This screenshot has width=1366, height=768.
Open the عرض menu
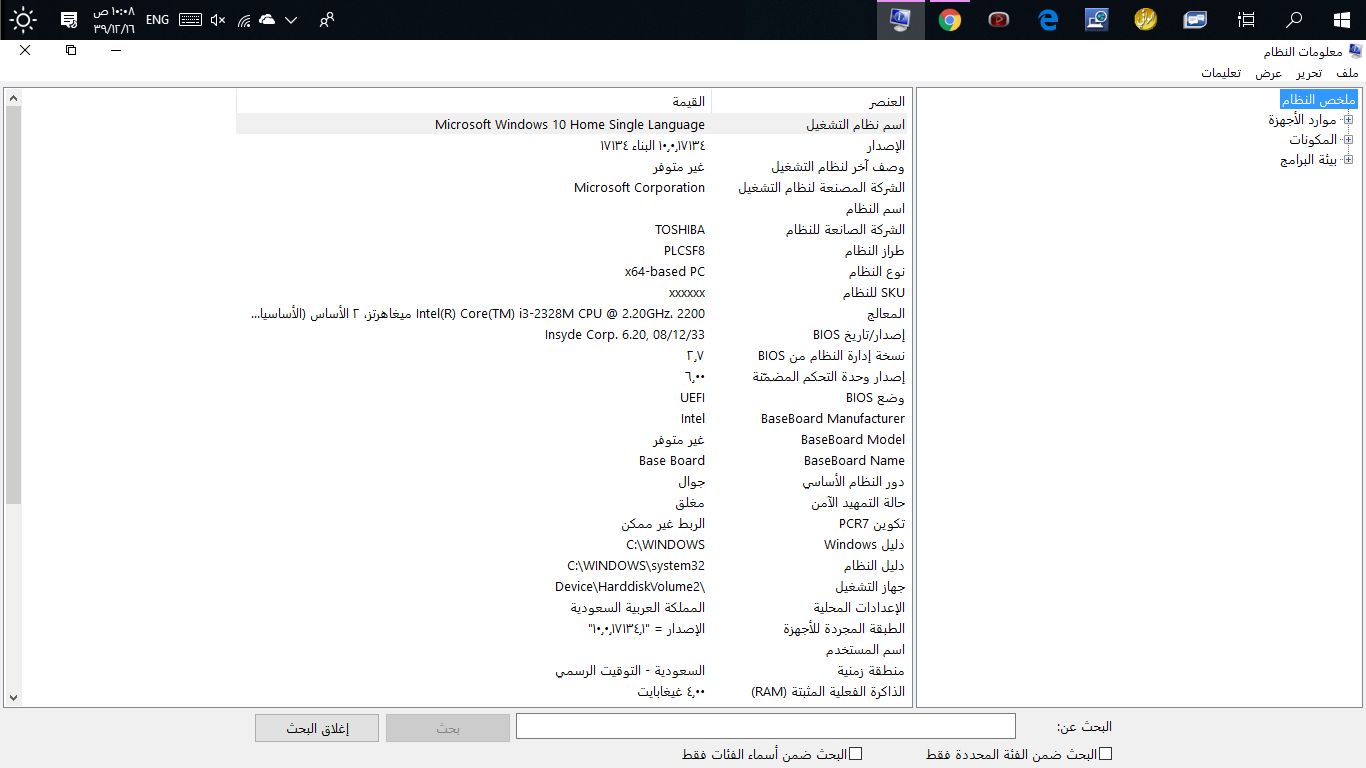point(1269,73)
